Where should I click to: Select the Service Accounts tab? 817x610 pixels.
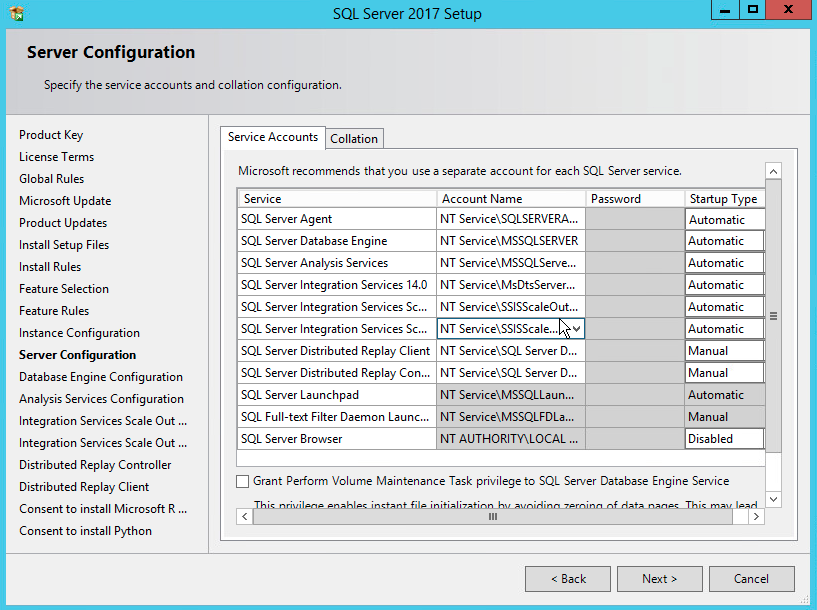[273, 138]
